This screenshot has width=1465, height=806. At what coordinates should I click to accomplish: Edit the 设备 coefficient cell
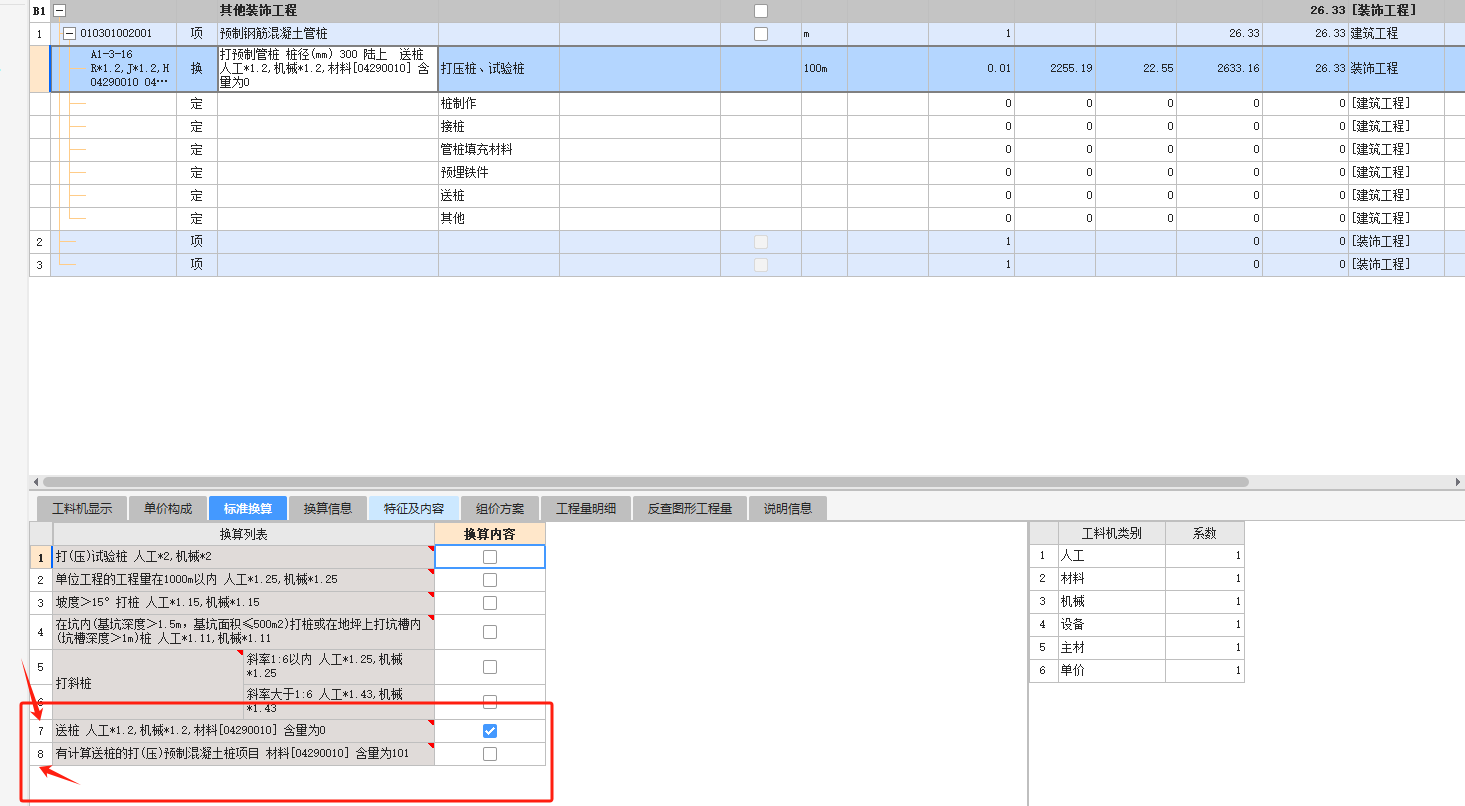[1205, 625]
